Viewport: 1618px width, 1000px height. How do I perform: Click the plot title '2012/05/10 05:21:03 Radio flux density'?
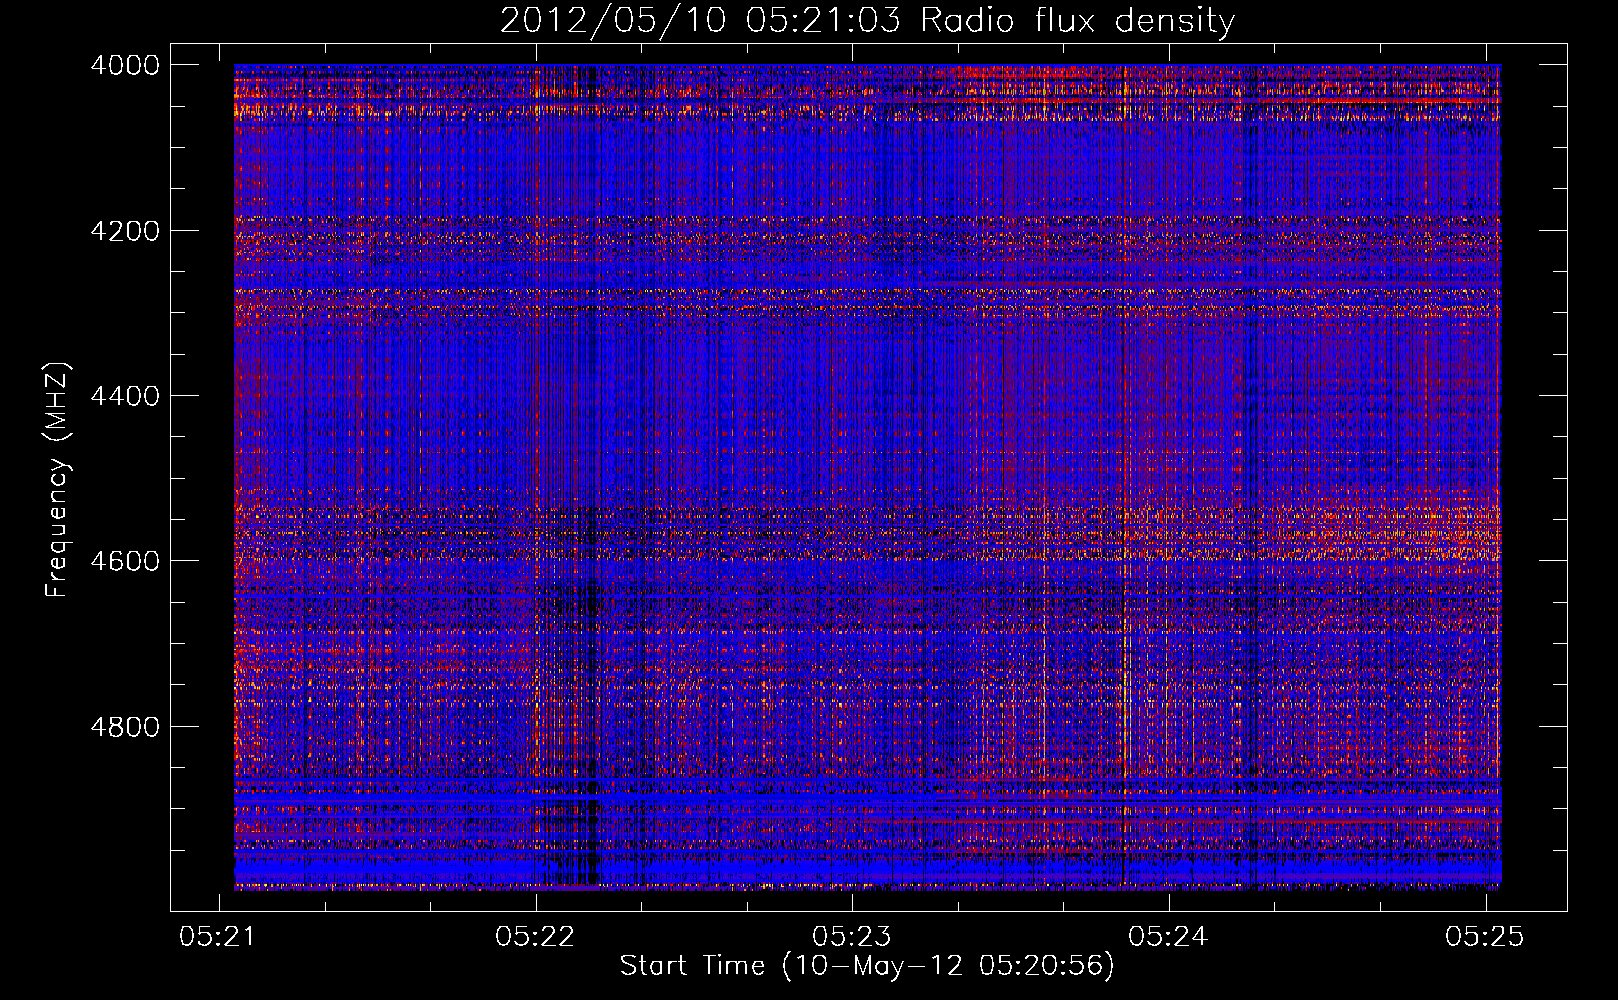coord(867,20)
